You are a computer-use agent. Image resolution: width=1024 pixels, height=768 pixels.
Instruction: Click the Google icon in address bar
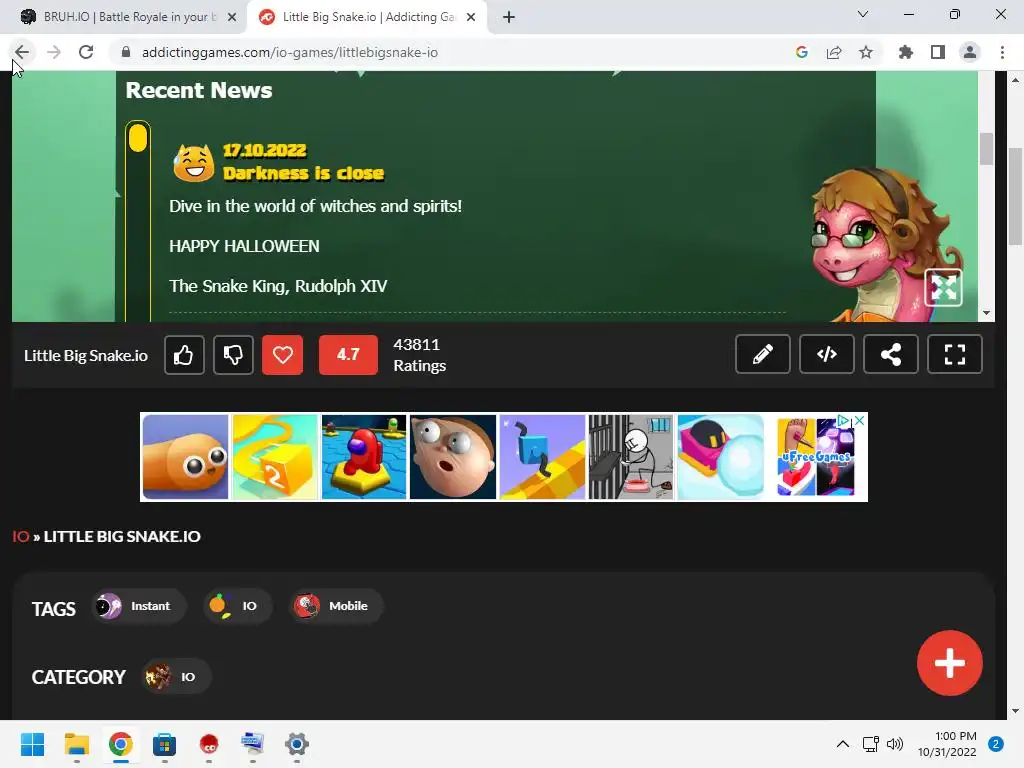[x=802, y=52]
